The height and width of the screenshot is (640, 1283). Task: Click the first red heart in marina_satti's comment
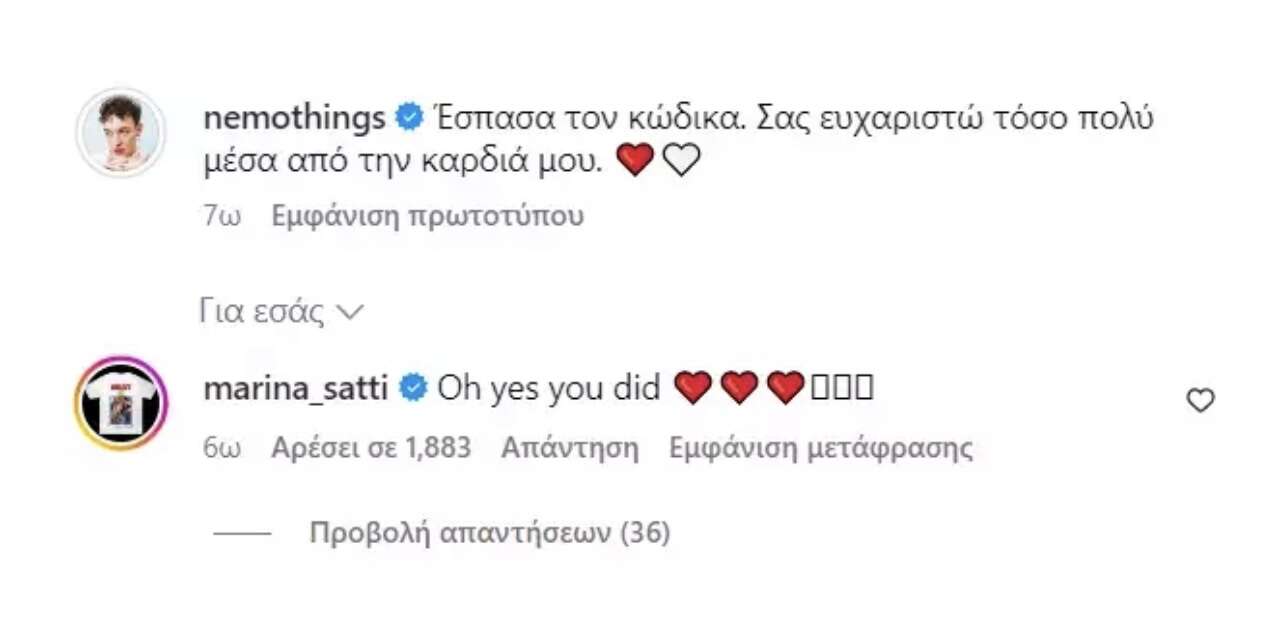coord(692,388)
